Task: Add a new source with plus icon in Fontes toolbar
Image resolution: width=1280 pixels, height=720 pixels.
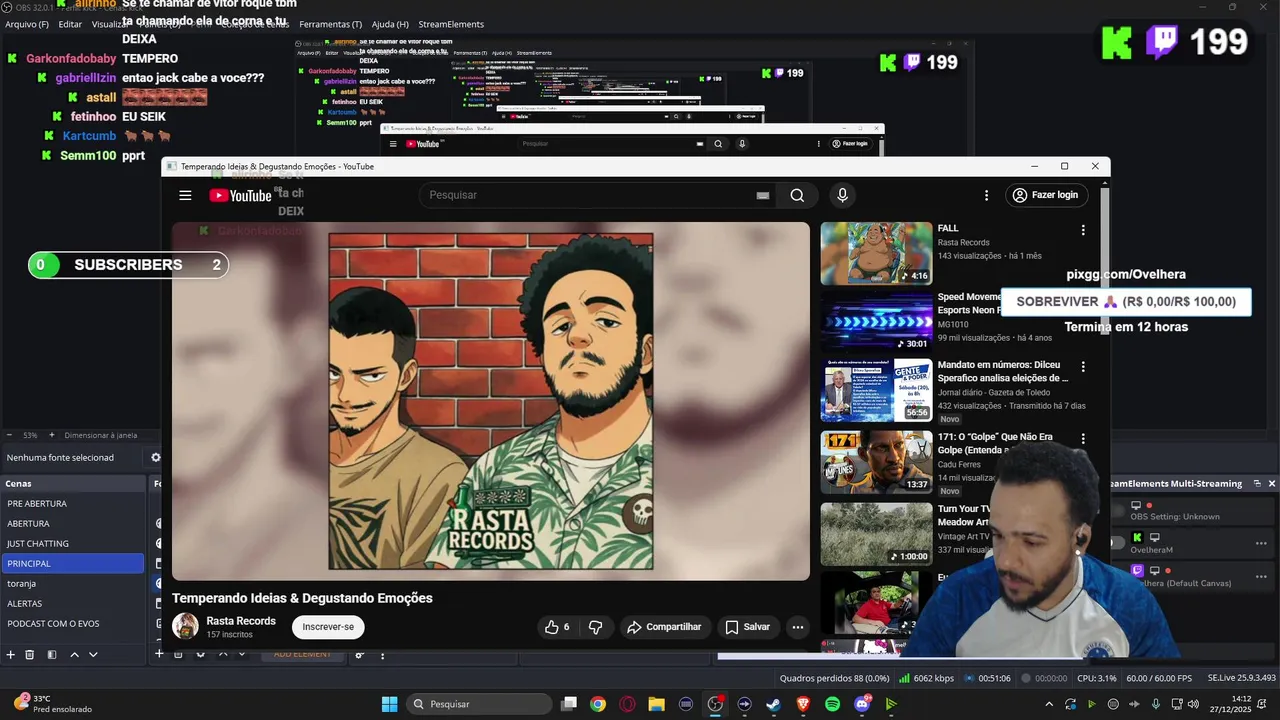Action: click(x=159, y=653)
